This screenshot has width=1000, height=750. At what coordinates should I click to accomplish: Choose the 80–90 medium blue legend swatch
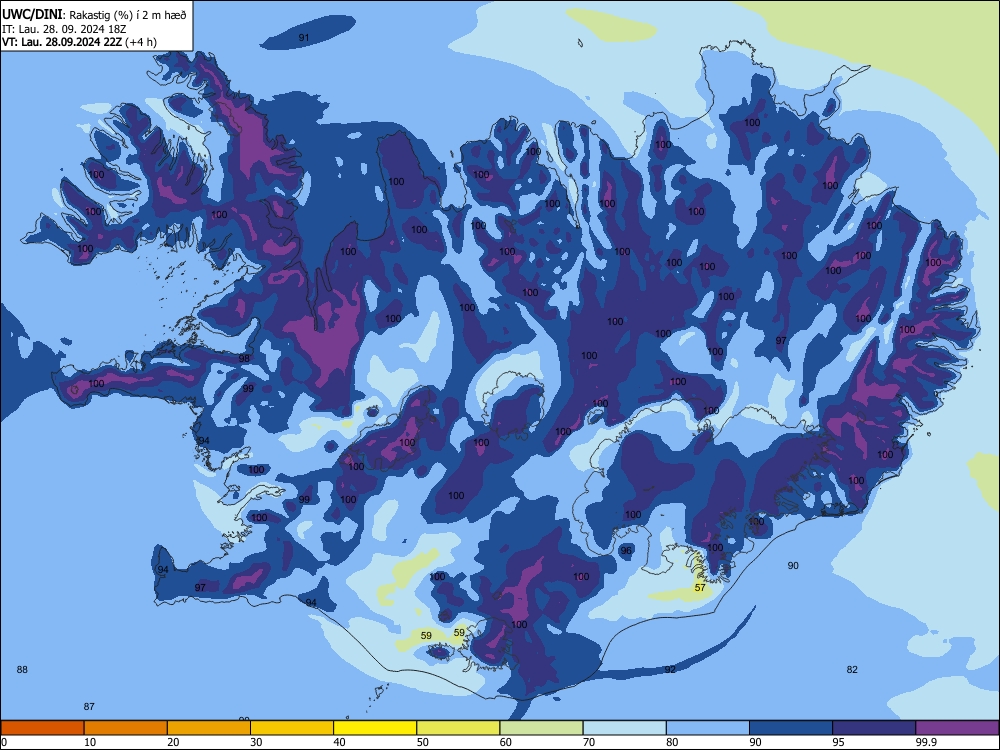tap(708, 728)
